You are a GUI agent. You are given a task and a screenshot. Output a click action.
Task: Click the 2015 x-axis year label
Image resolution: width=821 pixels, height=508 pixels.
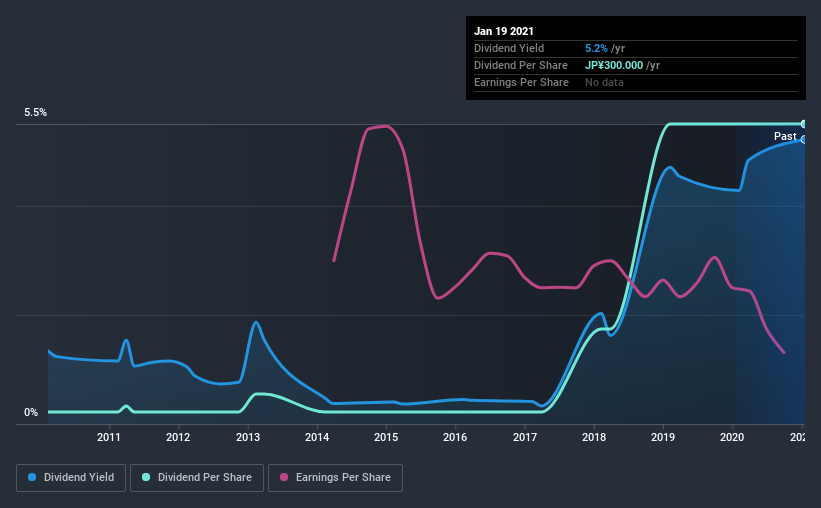point(386,437)
